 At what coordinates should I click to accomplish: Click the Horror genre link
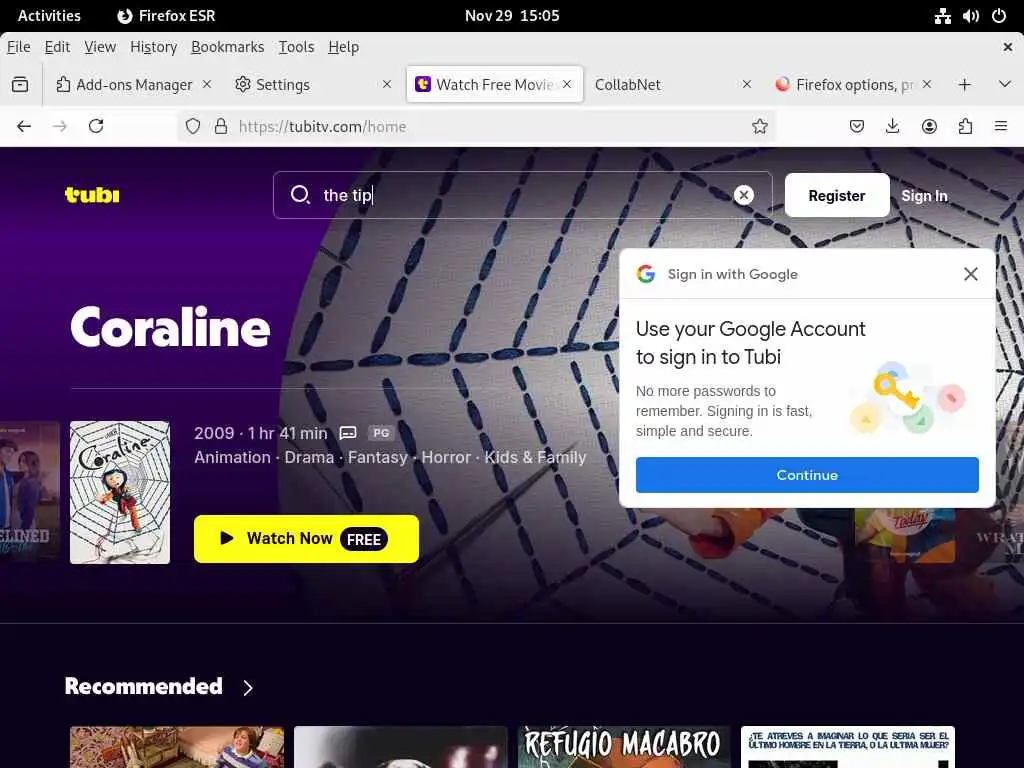click(446, 457)
